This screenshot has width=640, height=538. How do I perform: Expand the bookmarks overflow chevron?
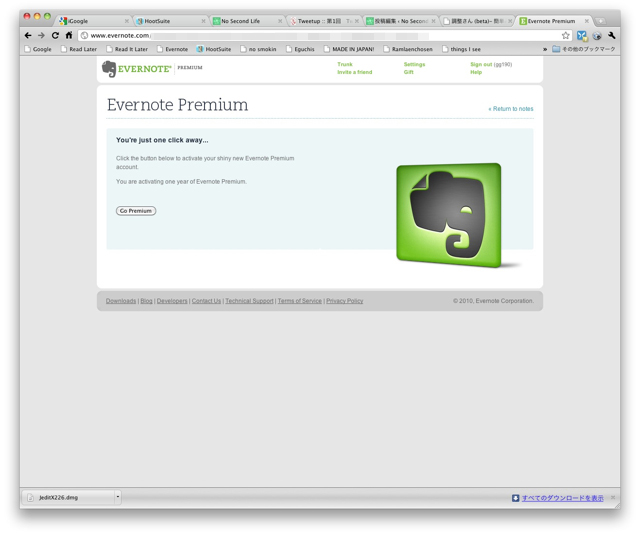point(545,49)
